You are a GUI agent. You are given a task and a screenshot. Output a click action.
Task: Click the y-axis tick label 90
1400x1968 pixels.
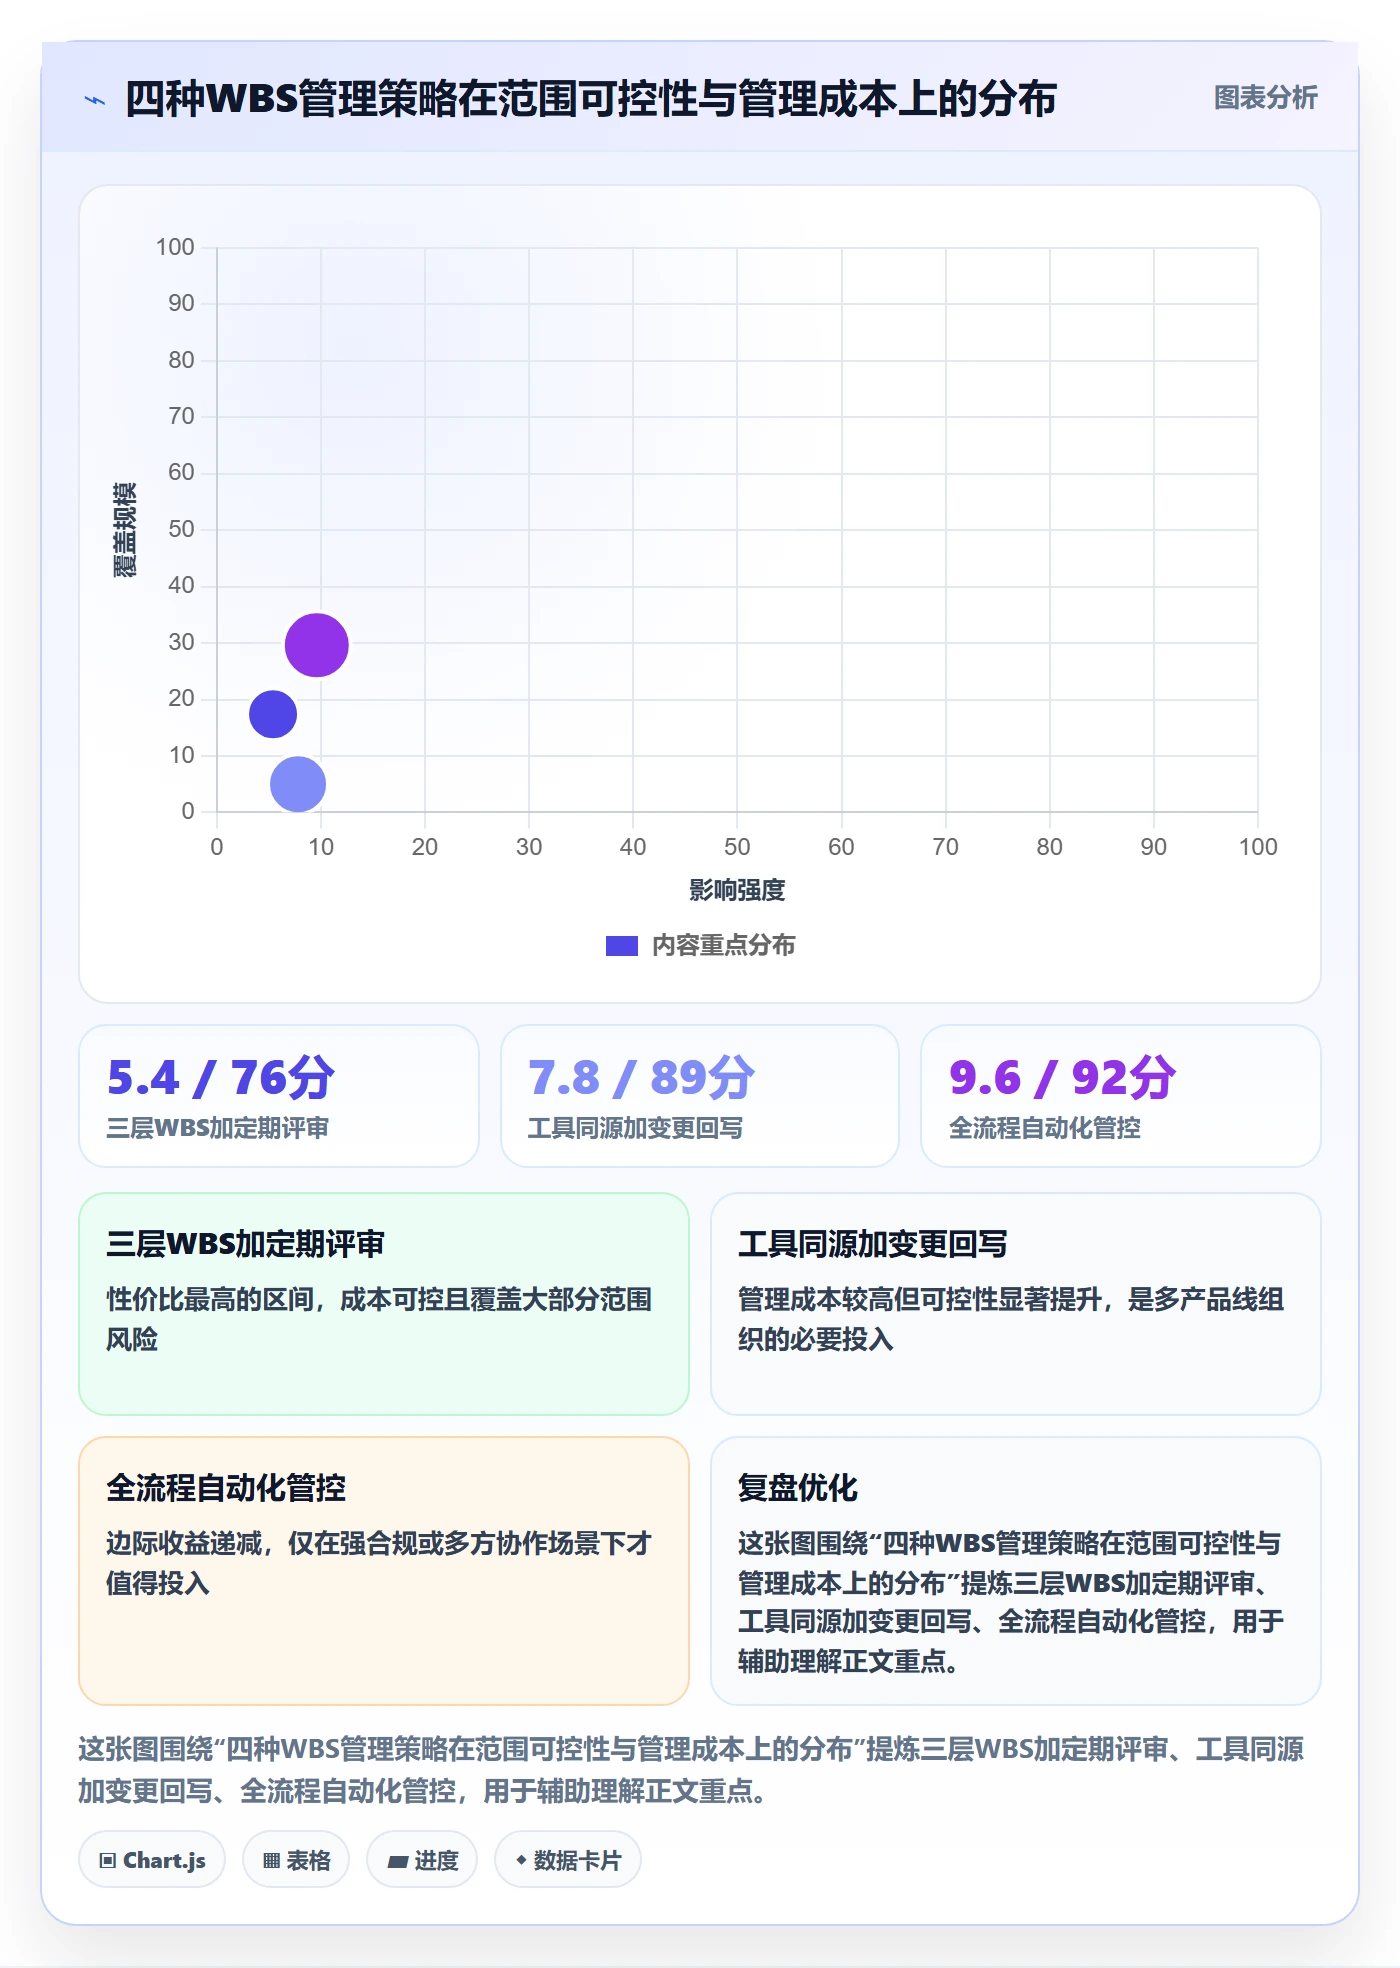point(181,303)
